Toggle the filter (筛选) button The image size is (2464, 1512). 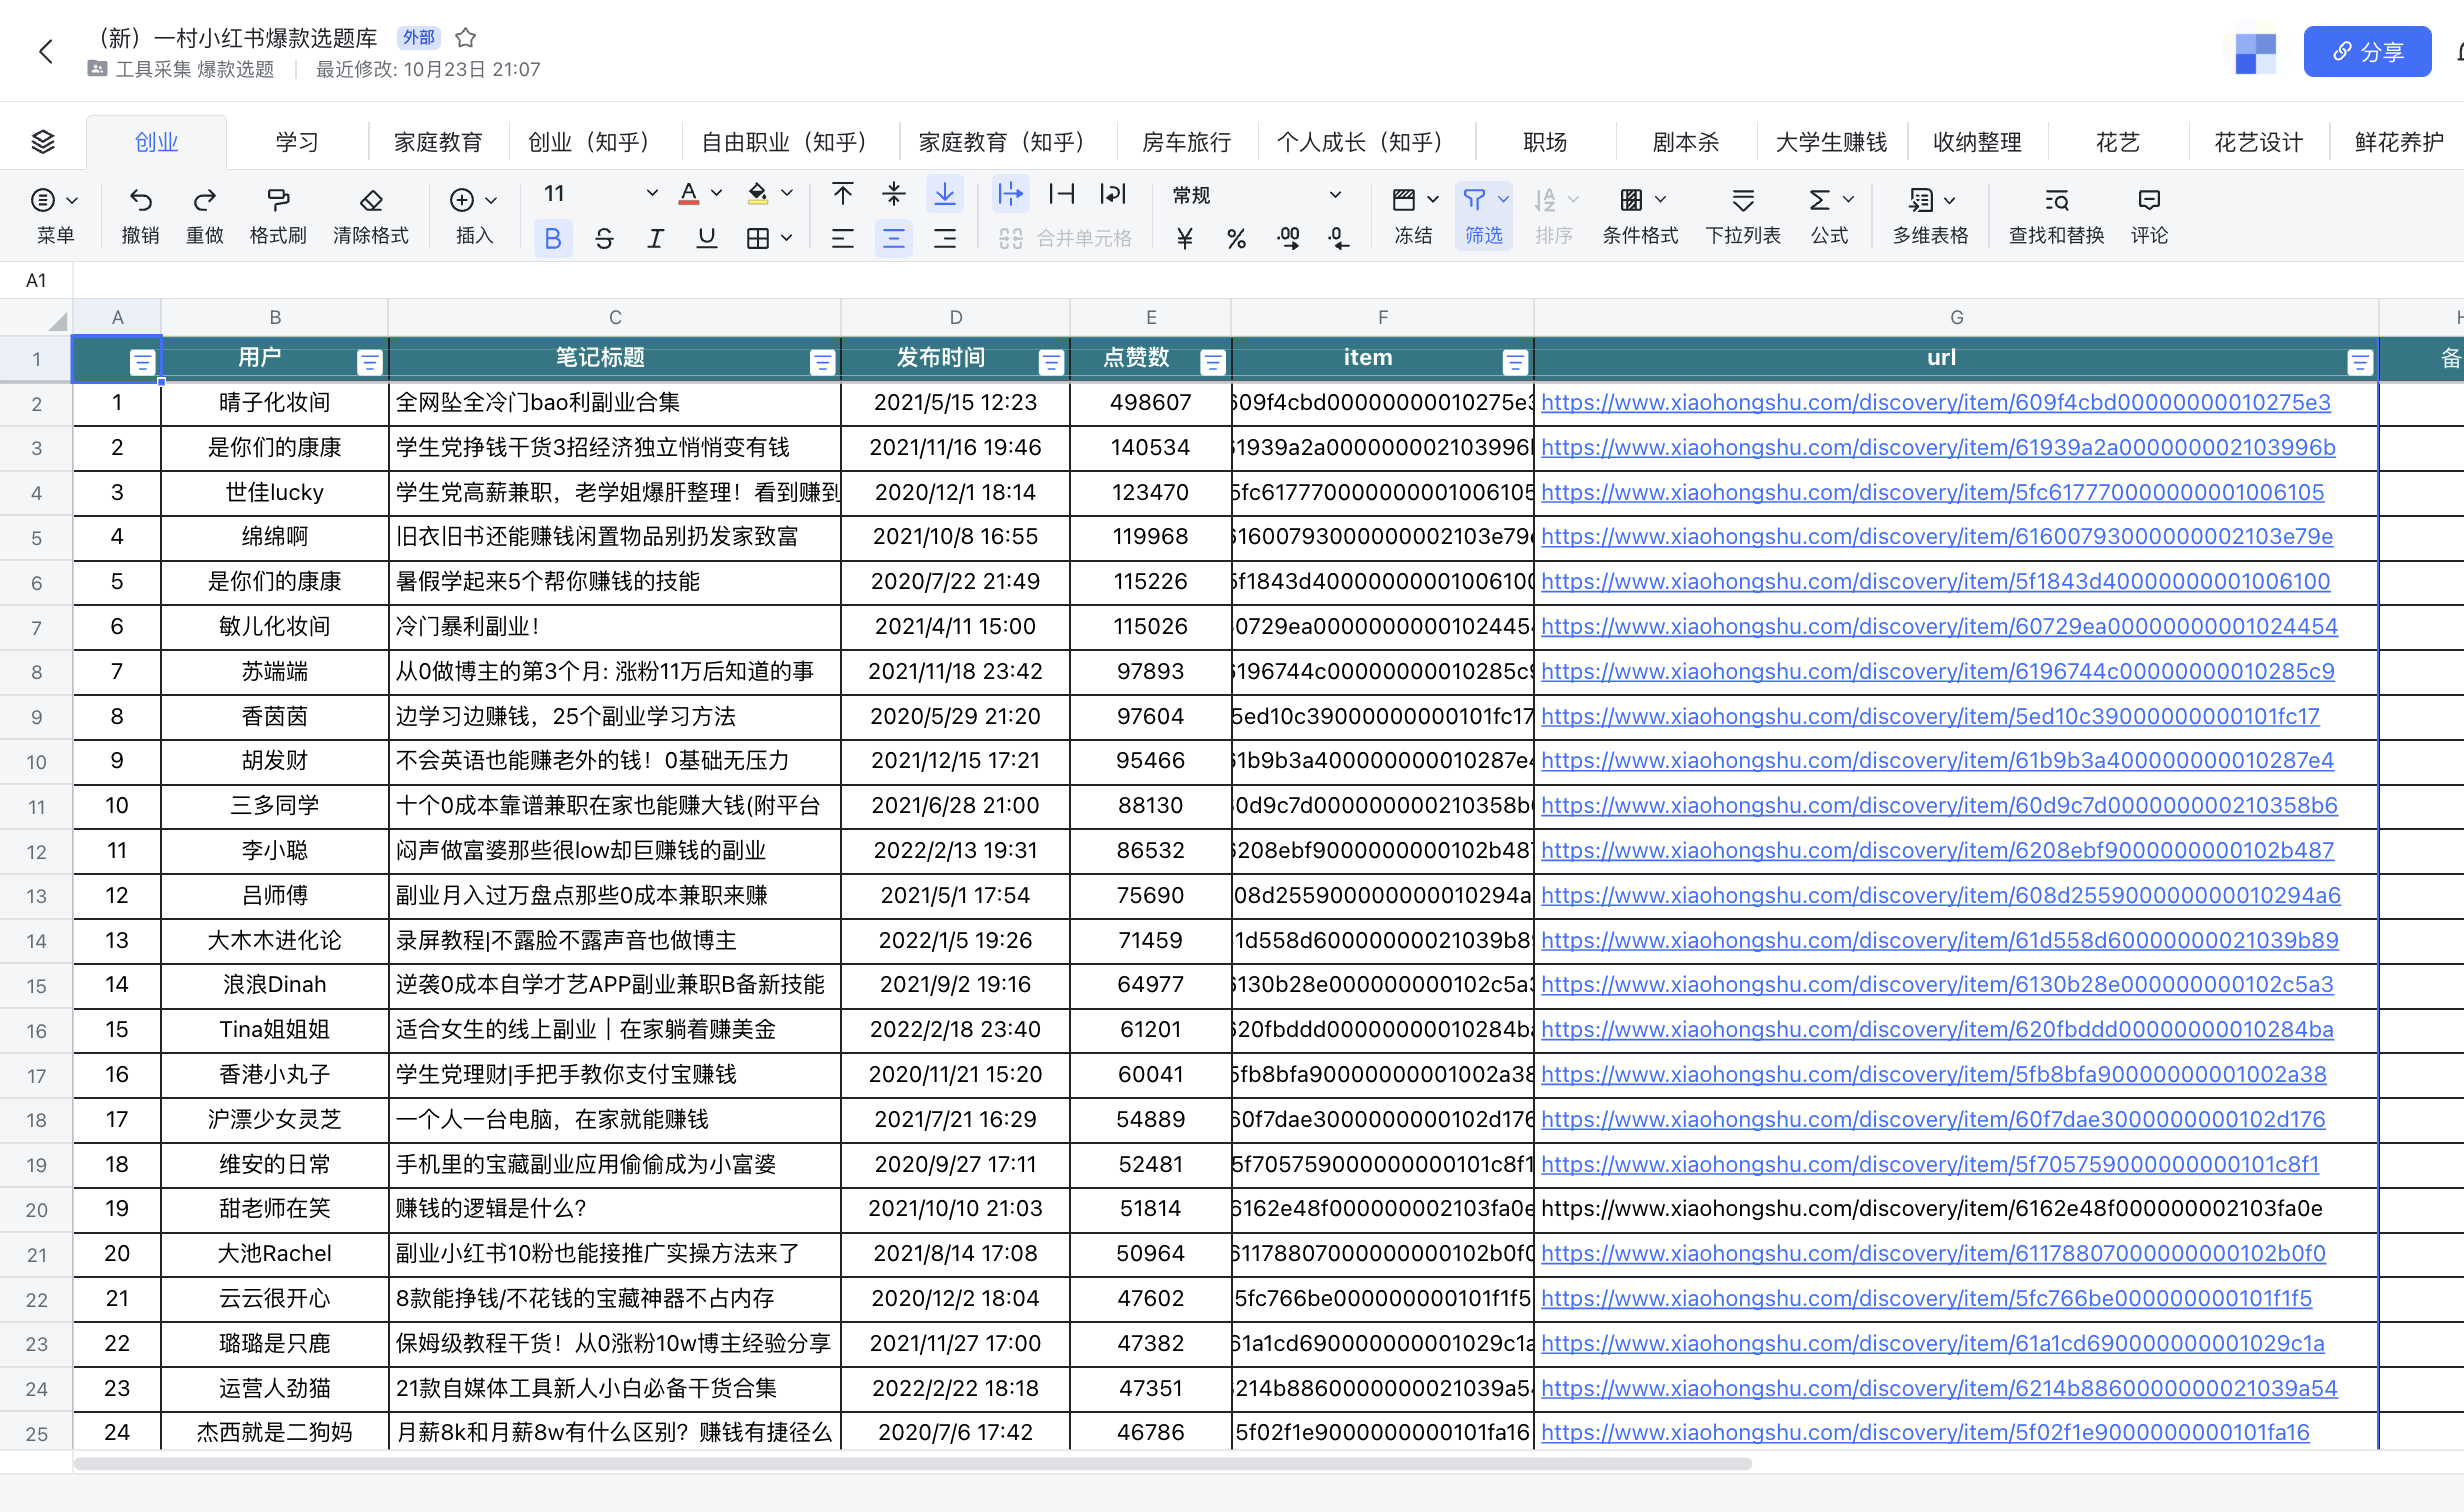(x=1483, y=216)
